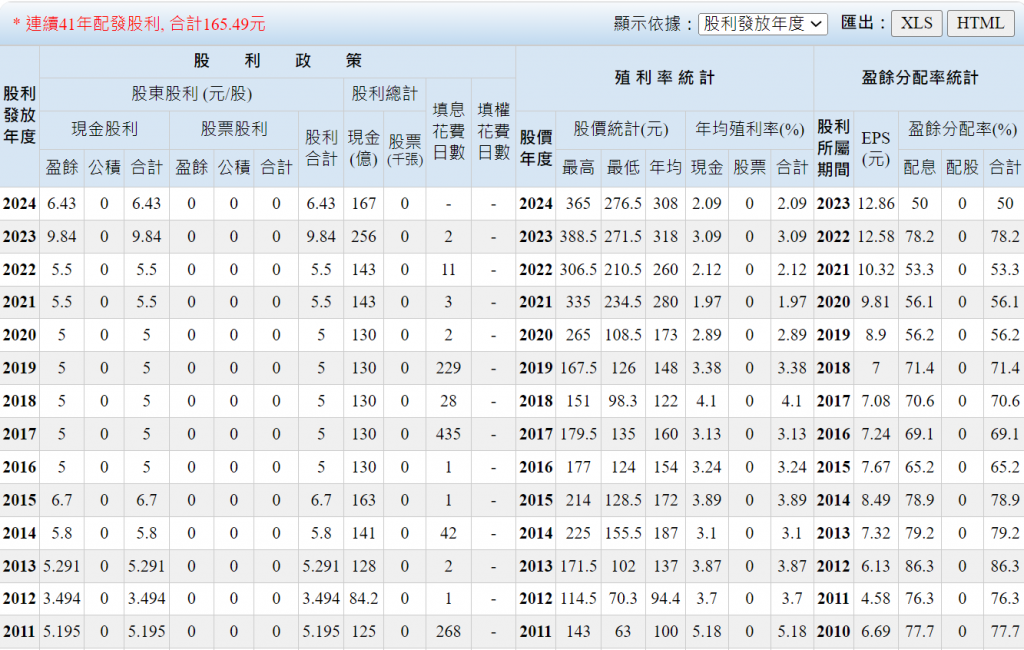Click the EPS (元) column header
Screen dimensions: 1024x650
click(875, 148)
